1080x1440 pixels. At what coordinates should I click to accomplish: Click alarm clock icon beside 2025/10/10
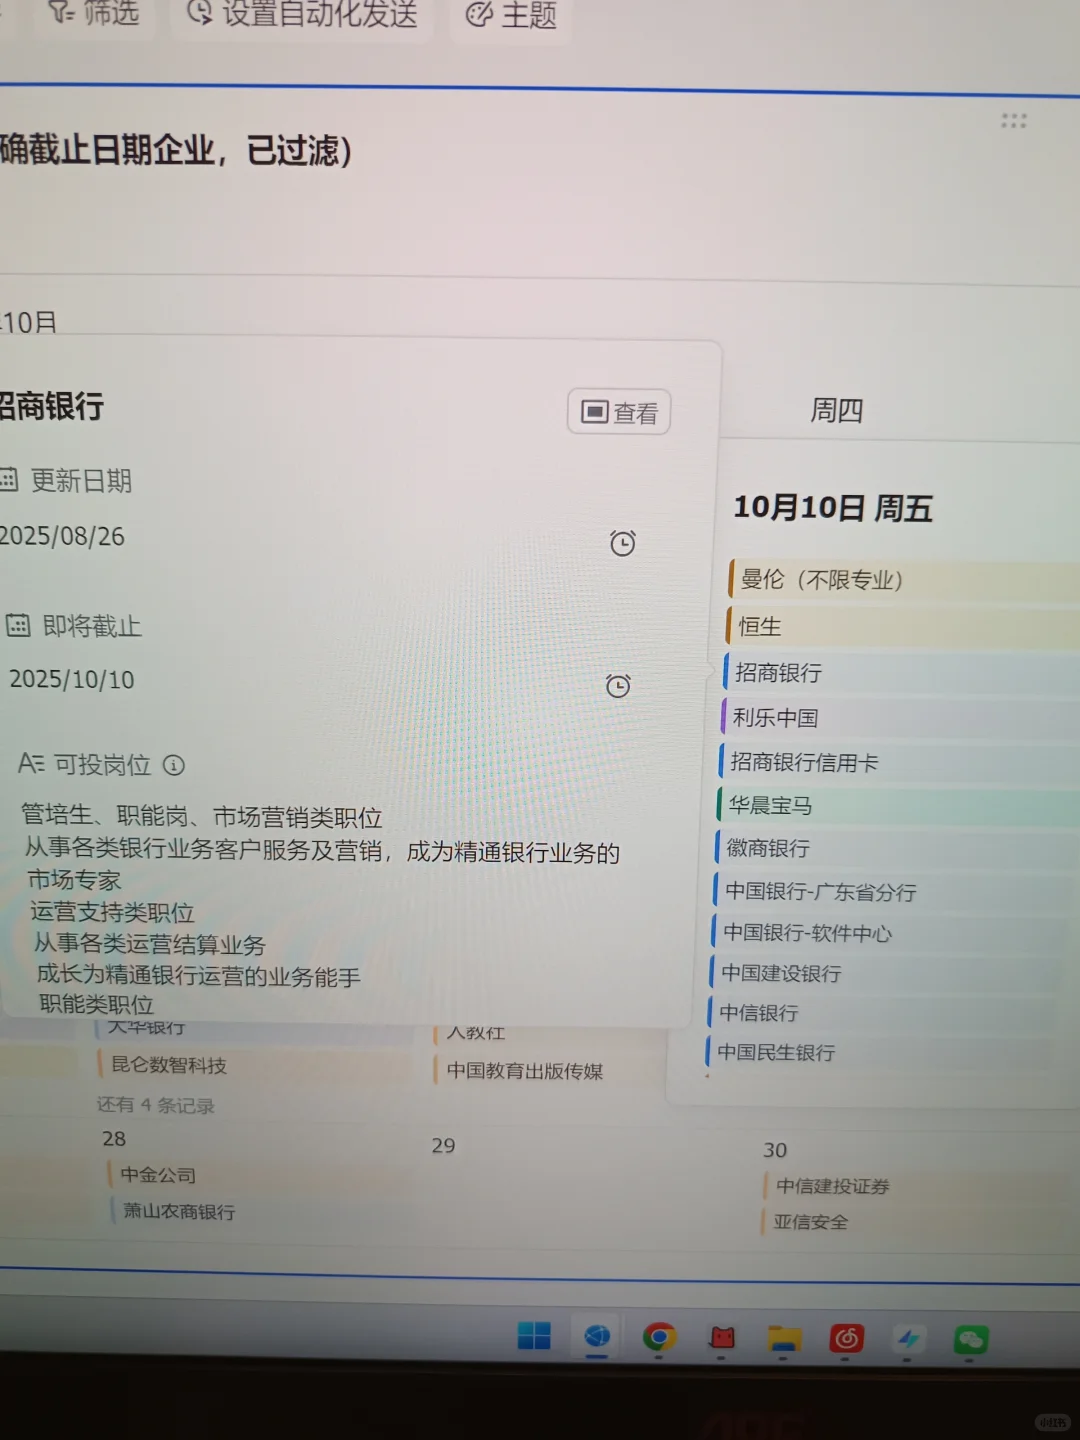[x=619, y=685]
